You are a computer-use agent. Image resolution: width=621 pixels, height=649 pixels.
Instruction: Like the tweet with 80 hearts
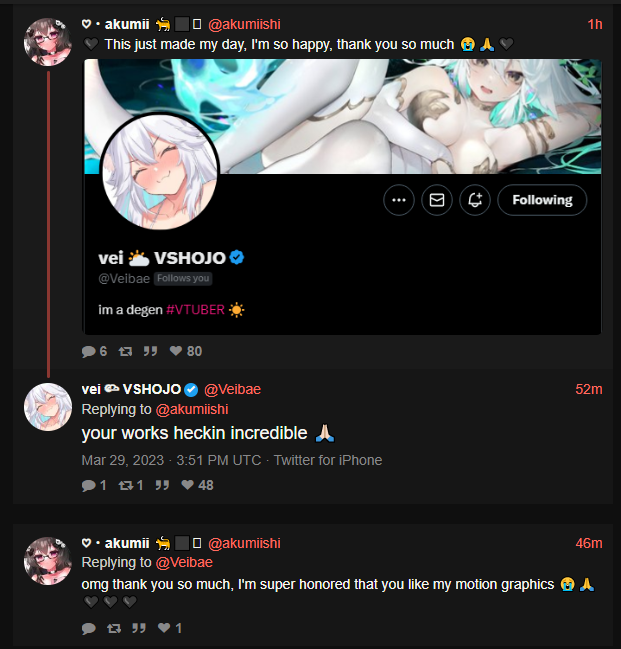[176, 351]
